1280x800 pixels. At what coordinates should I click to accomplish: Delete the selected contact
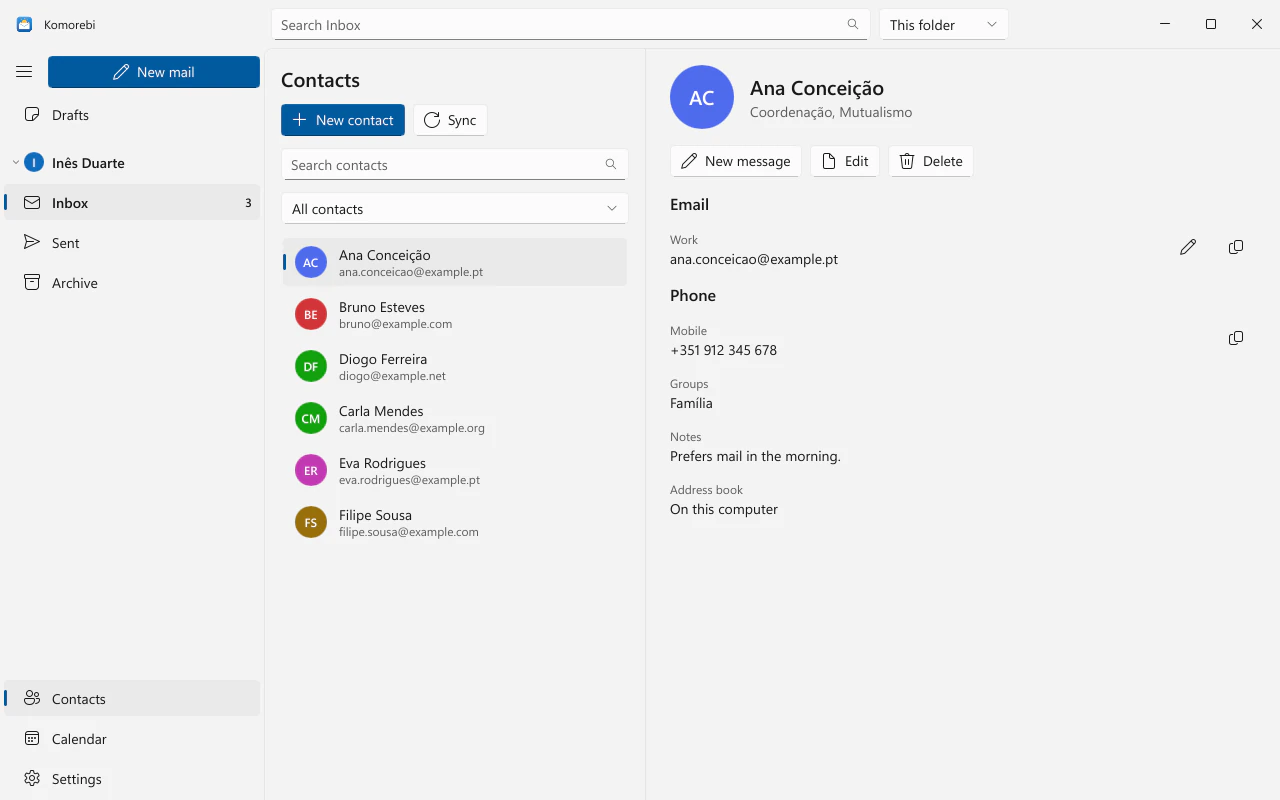click(931, 161)
